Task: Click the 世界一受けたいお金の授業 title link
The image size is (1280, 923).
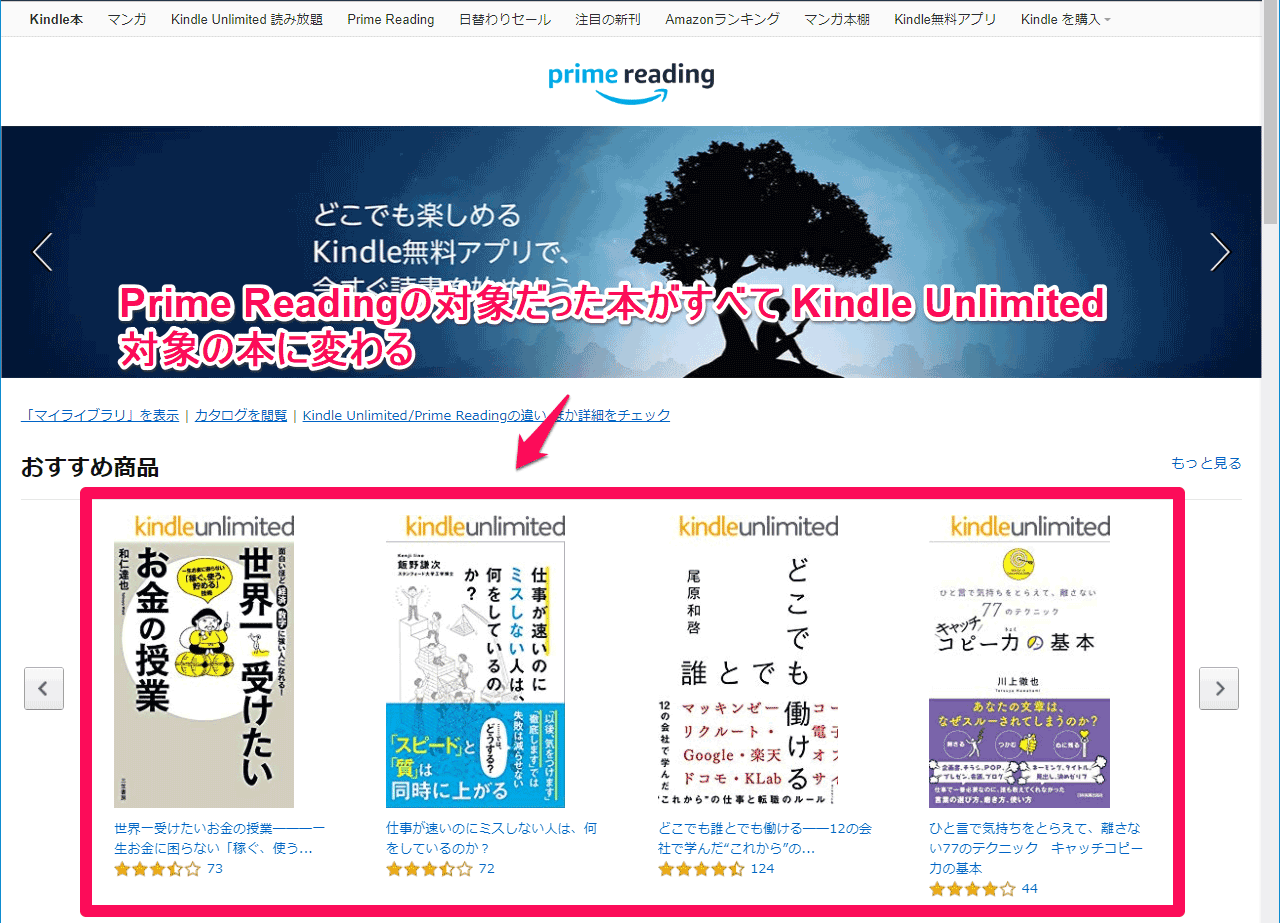Action: 219,838
